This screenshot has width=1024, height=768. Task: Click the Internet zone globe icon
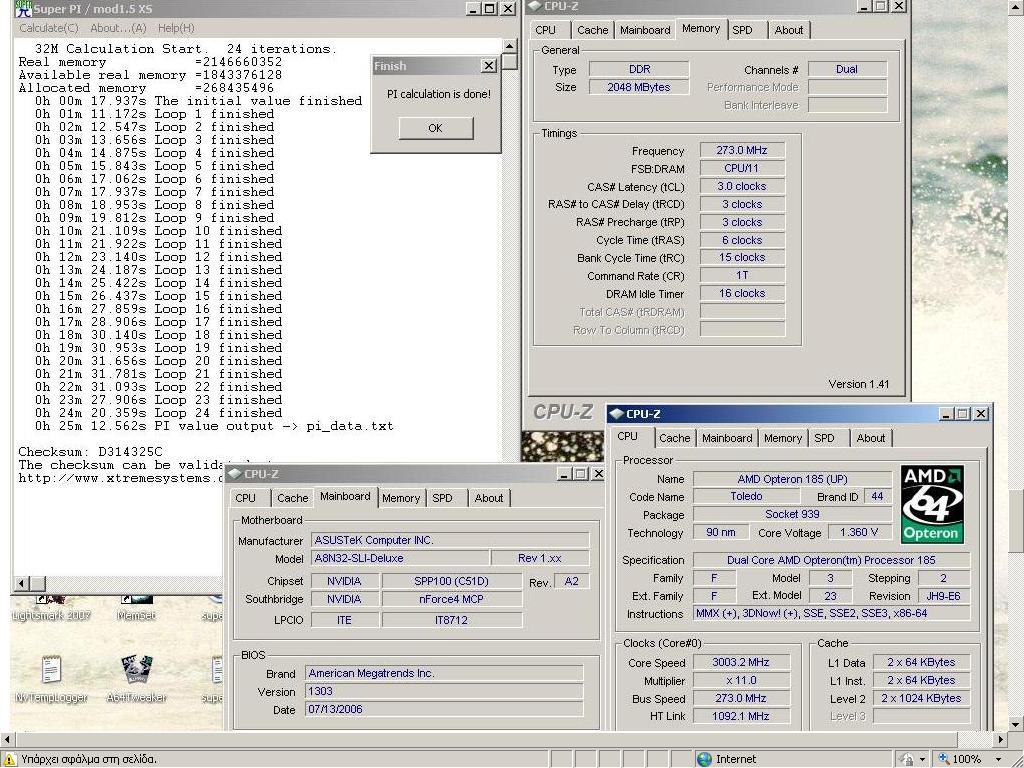tap(704, 759)
